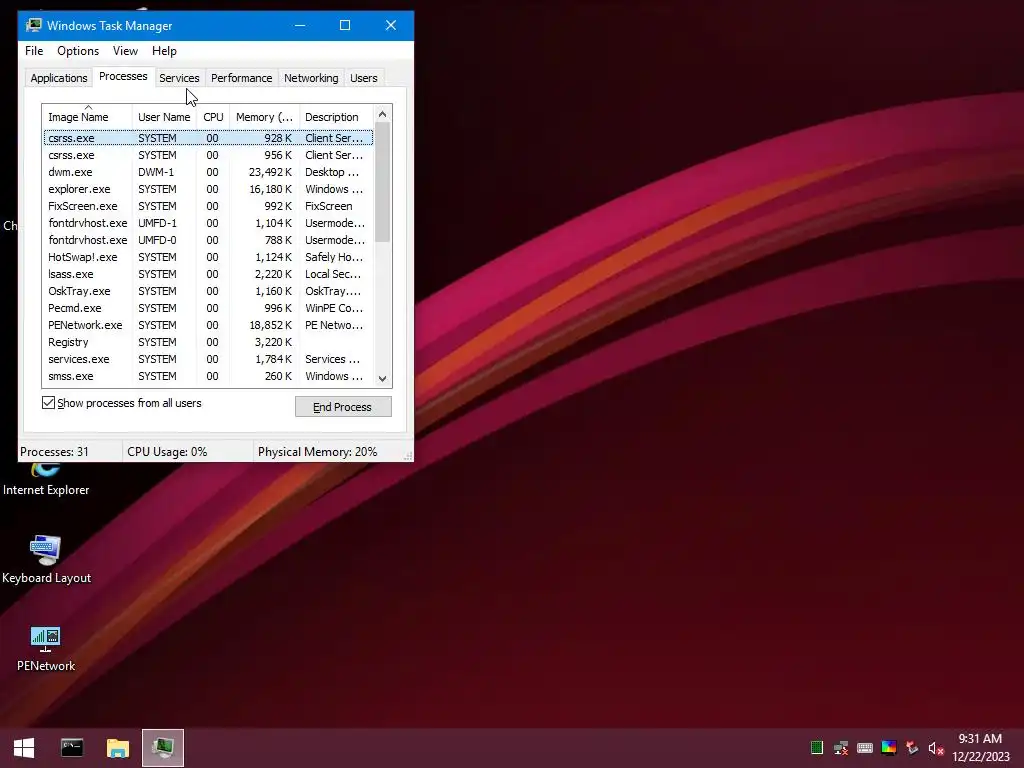Click the muted volume tray icon

pos(936,748)
